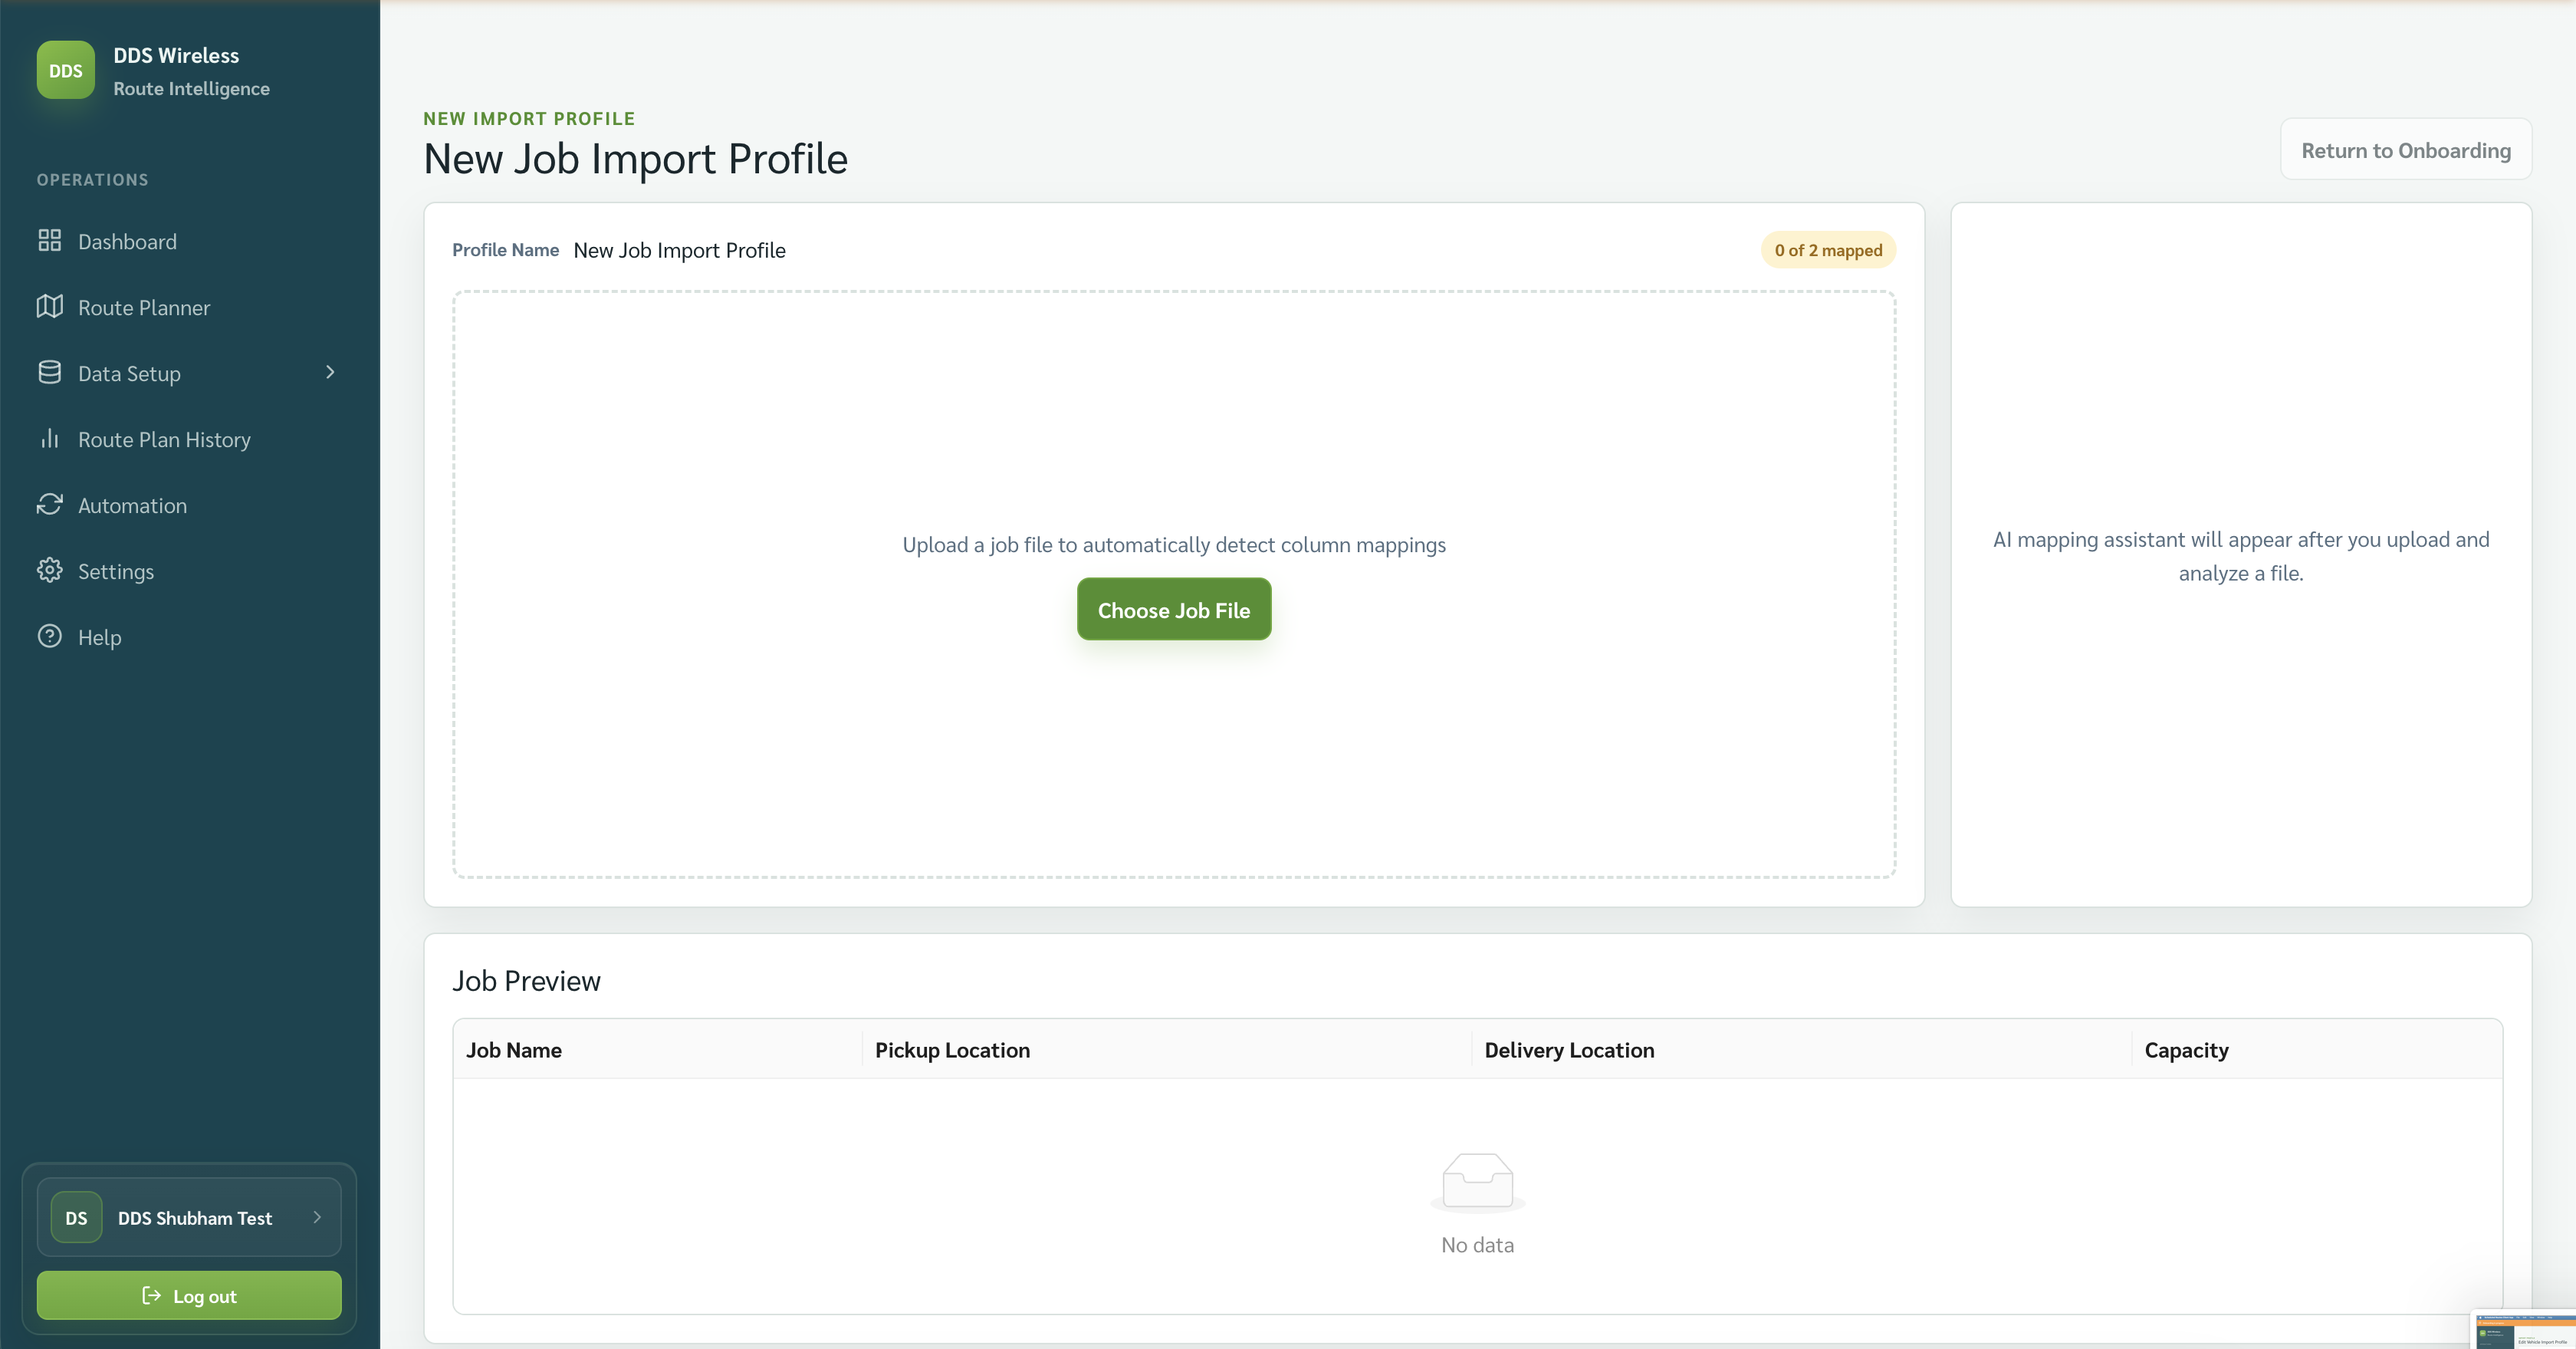Click the AI mapping assistant placeholder text
This screenshot has width=2576, height=1349.
[2241, 556]
